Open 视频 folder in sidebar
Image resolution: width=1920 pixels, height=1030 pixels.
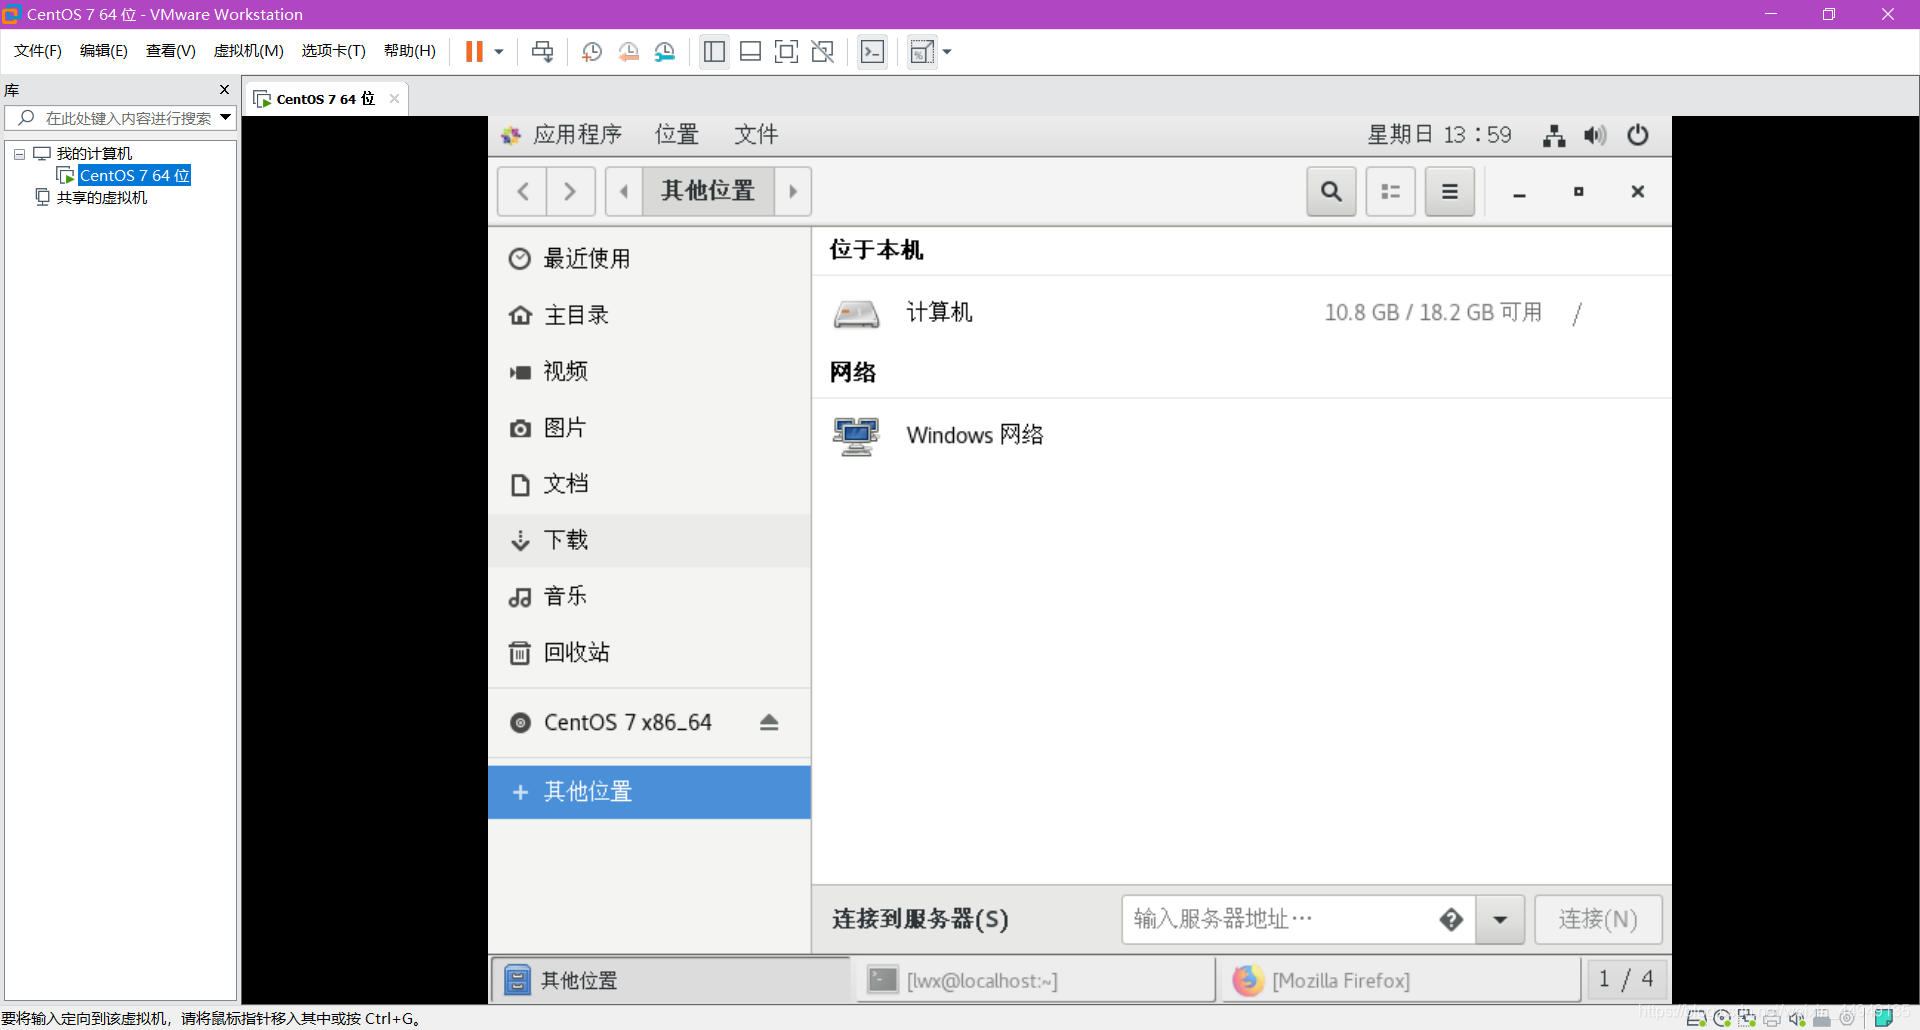click(649, 371)
